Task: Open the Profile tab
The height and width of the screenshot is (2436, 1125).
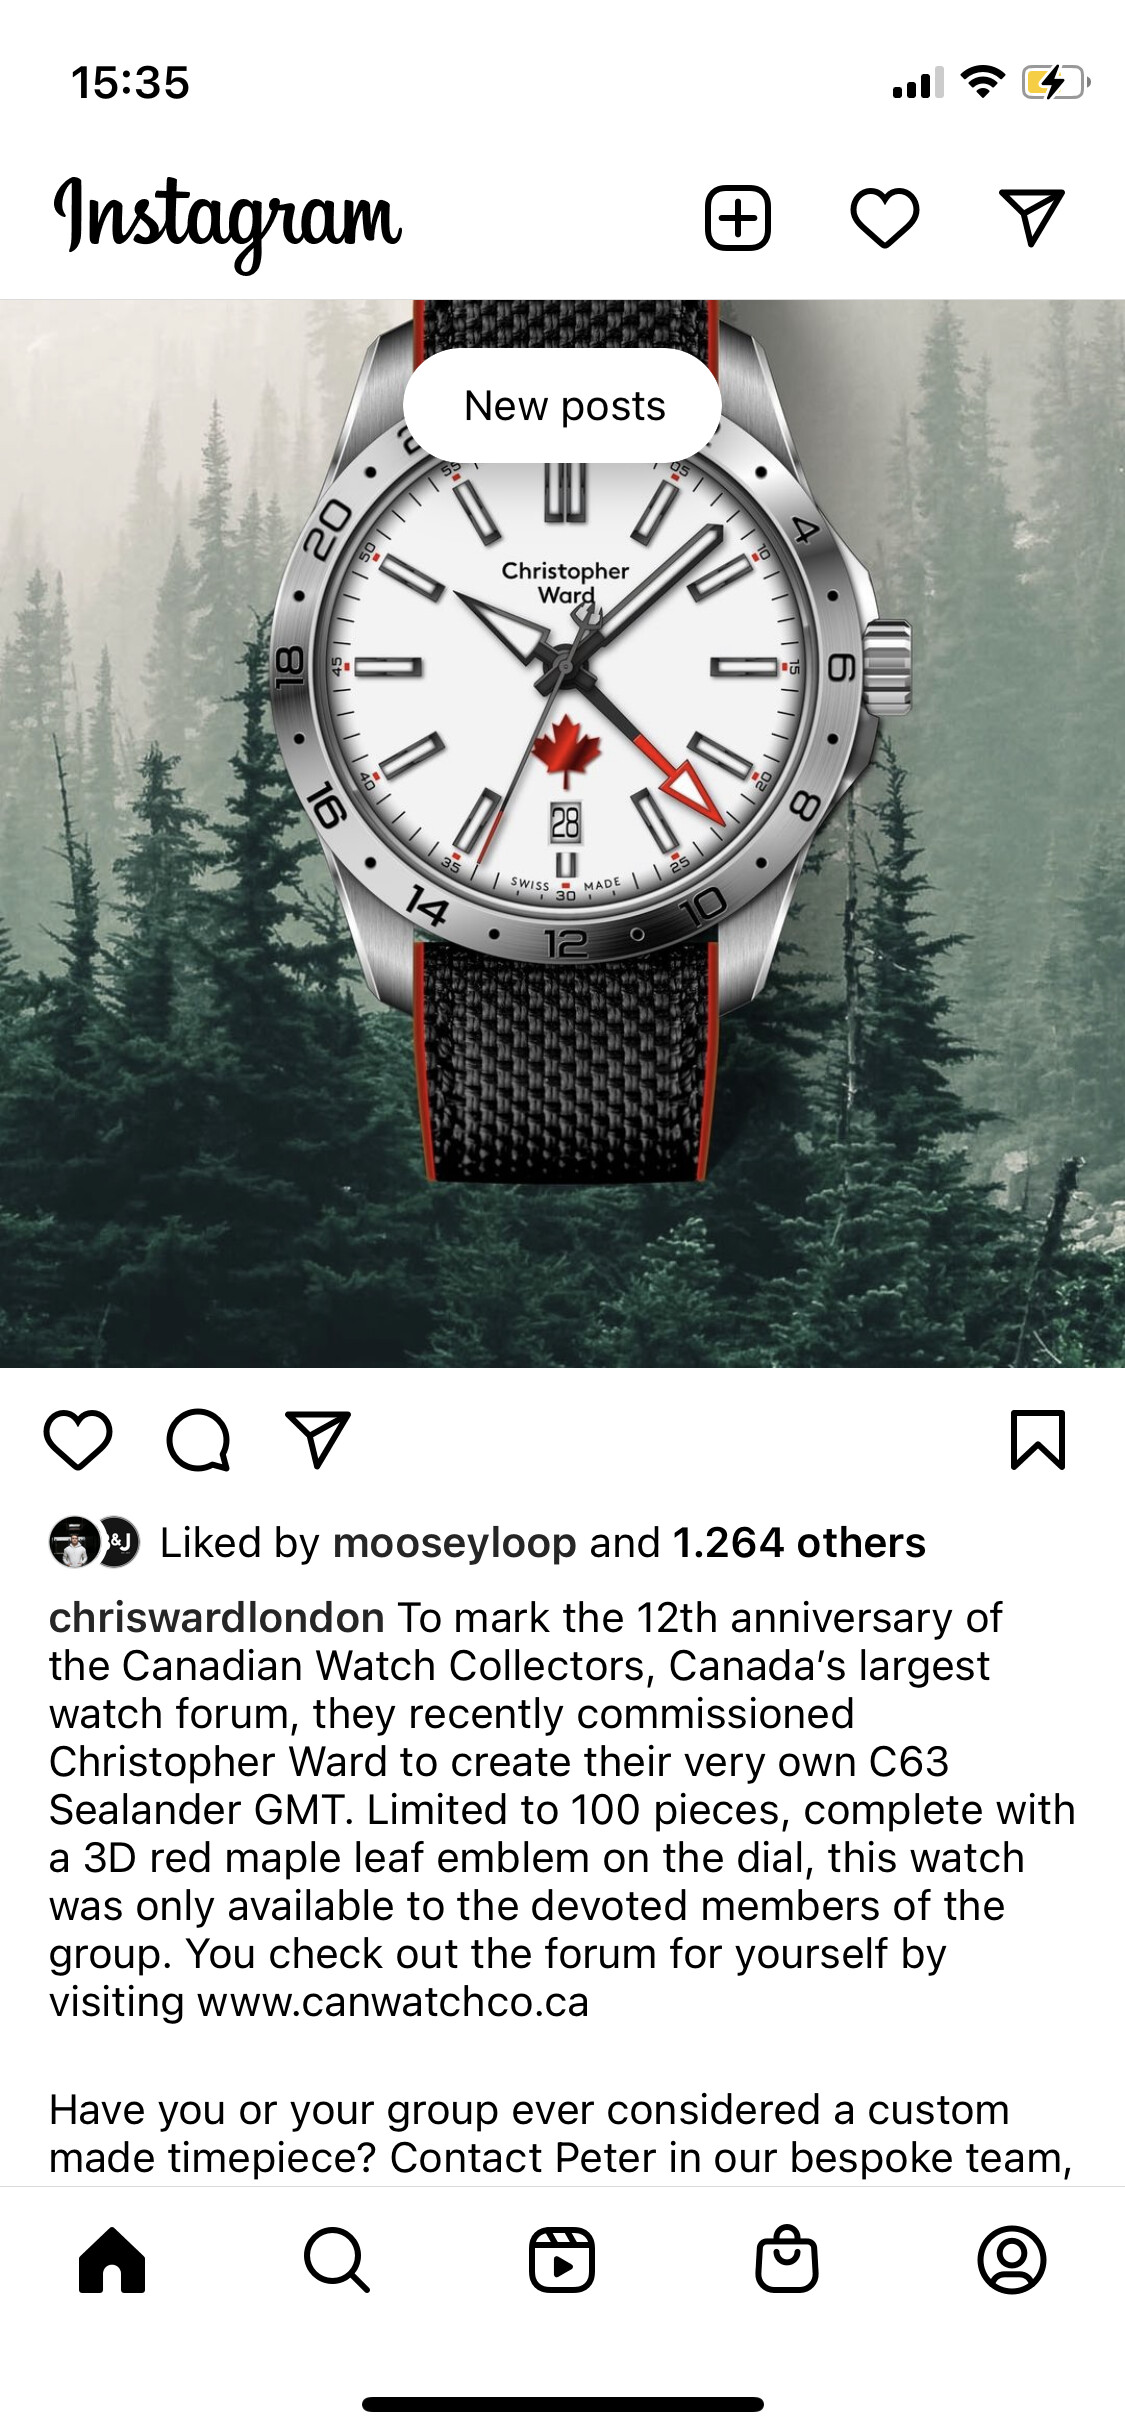Action: [1012, 2260]
